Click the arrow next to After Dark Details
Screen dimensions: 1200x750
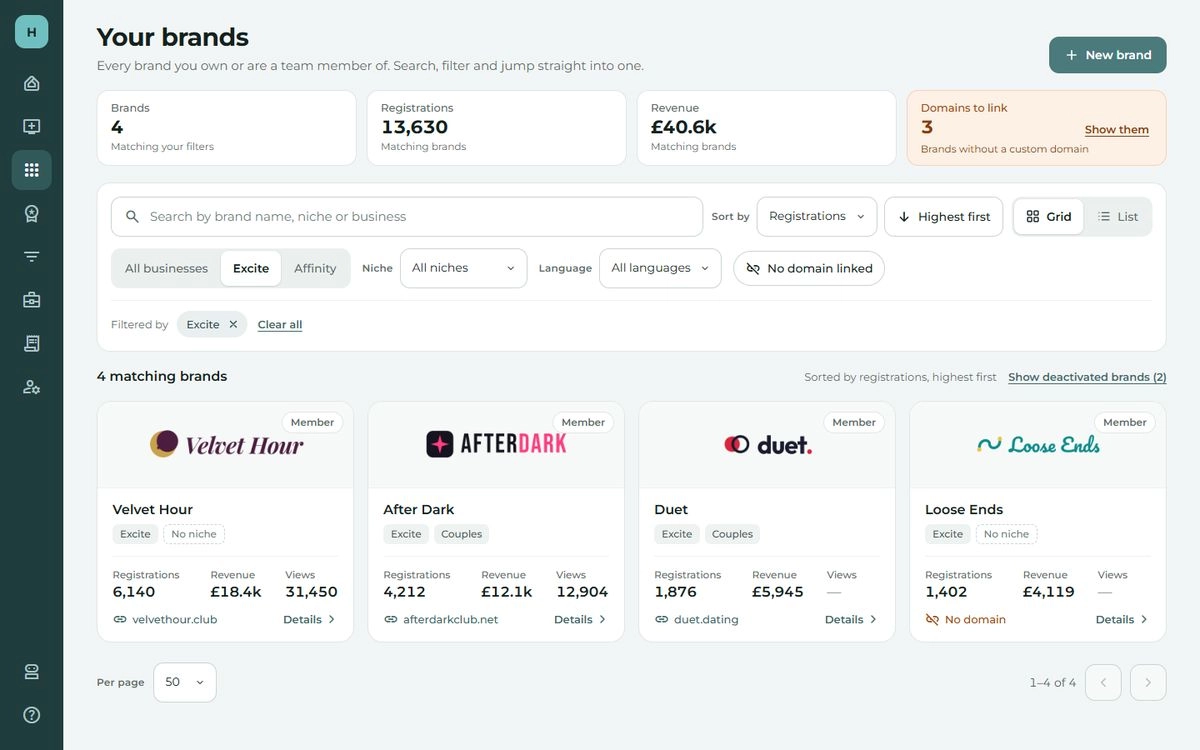(x=603, y=620)
